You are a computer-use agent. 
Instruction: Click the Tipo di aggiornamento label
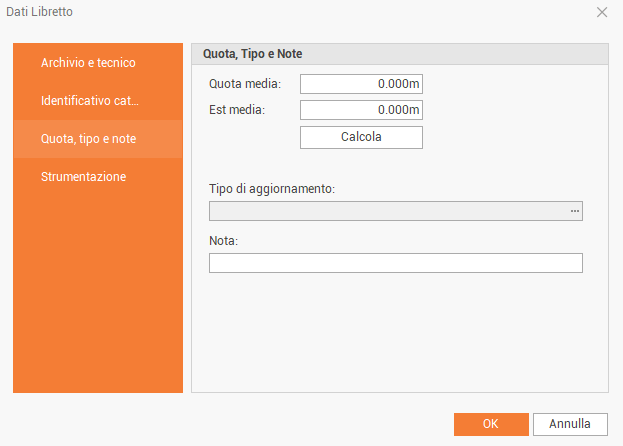(x=271, y=189)
